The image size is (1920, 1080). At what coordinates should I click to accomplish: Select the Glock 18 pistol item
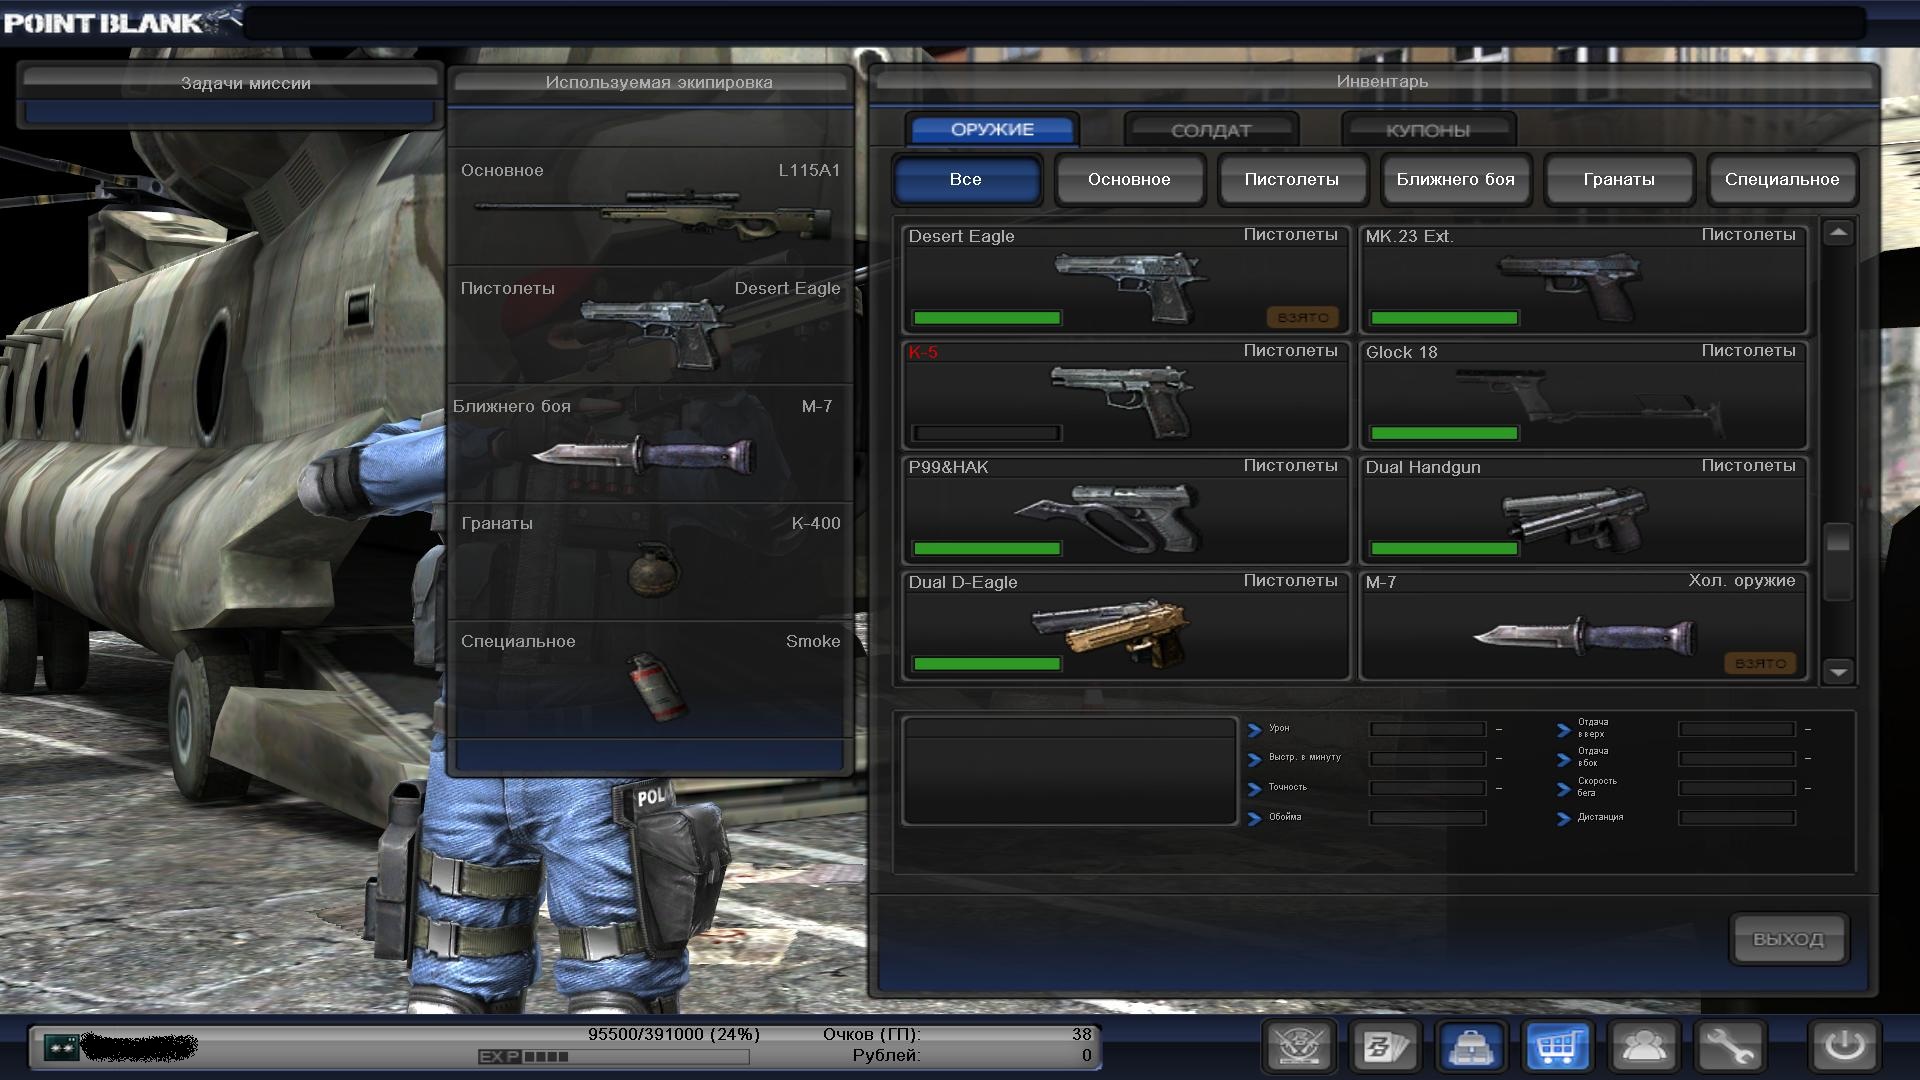point(1582,397)
